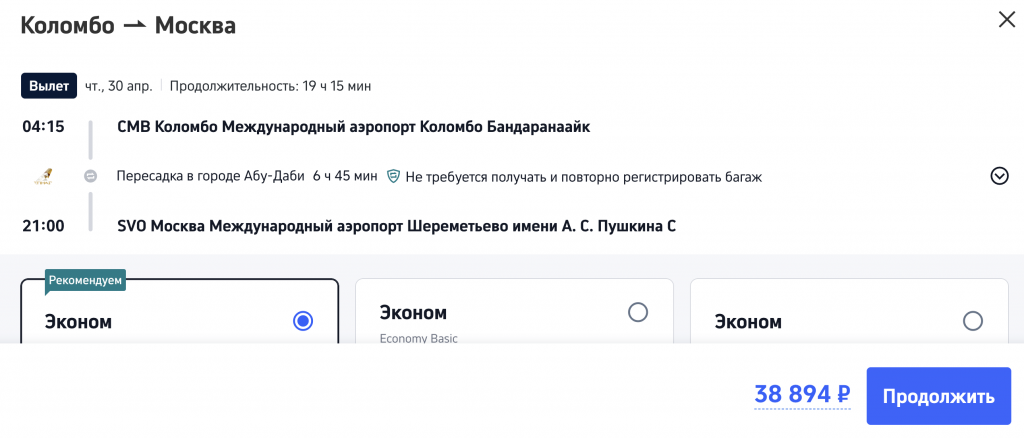The image size is (1024, 438).
Task: Click the Вылет departure badge
Action: point(49,86)
